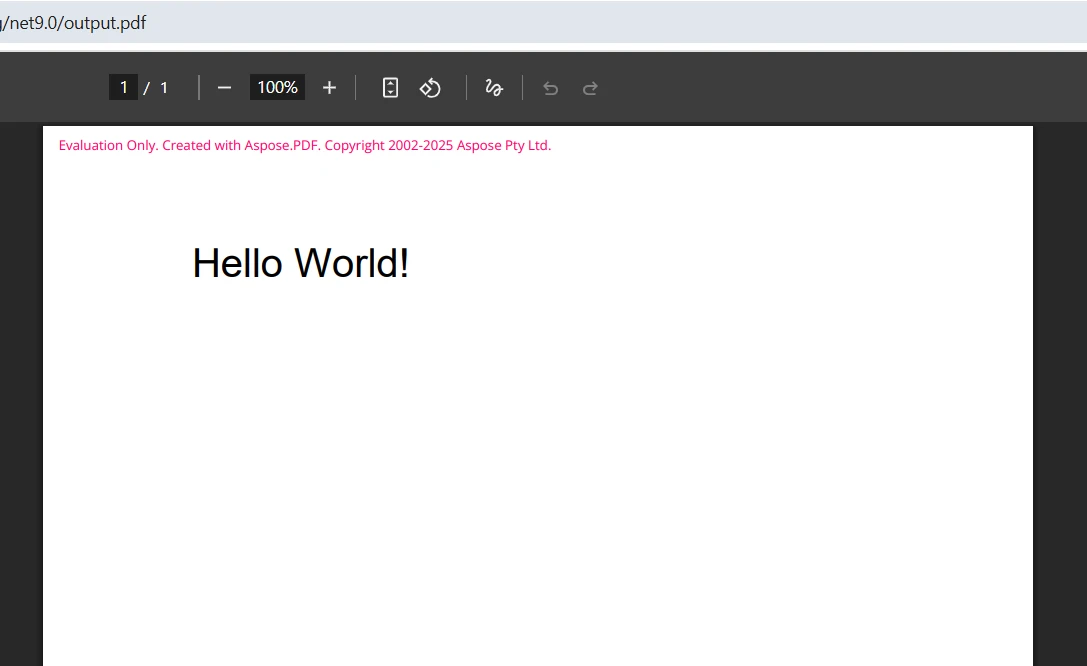The width and height of the screenshot is (1087, 666).
Task: Click the address bar showing net9.0/output.pdf
Action: pyautogui.click(x=75, y=22)
